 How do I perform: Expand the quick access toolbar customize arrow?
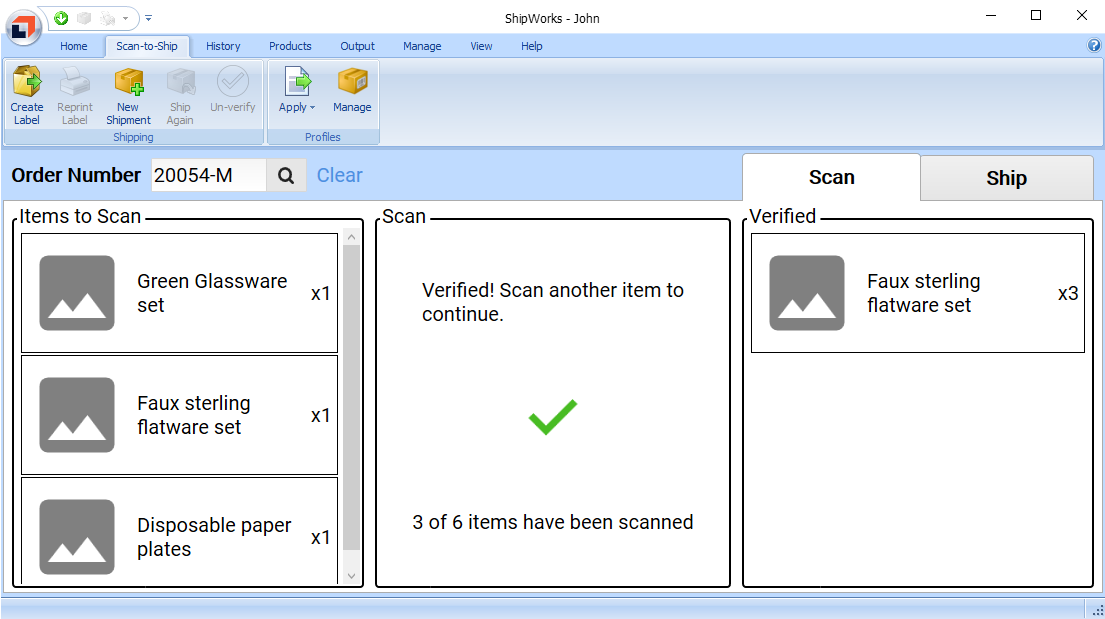pyautogui.click(x=149, y=18)
